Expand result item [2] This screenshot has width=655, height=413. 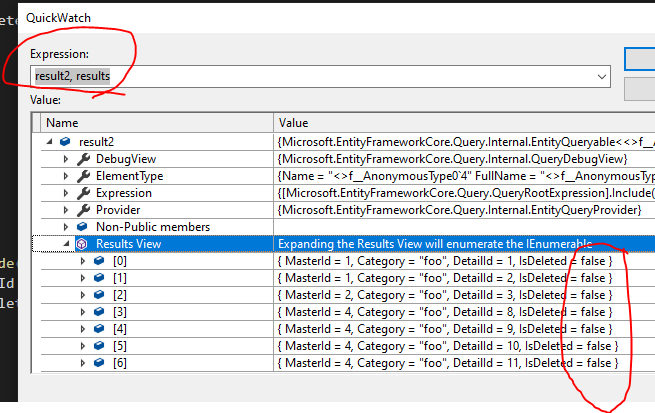83,295
